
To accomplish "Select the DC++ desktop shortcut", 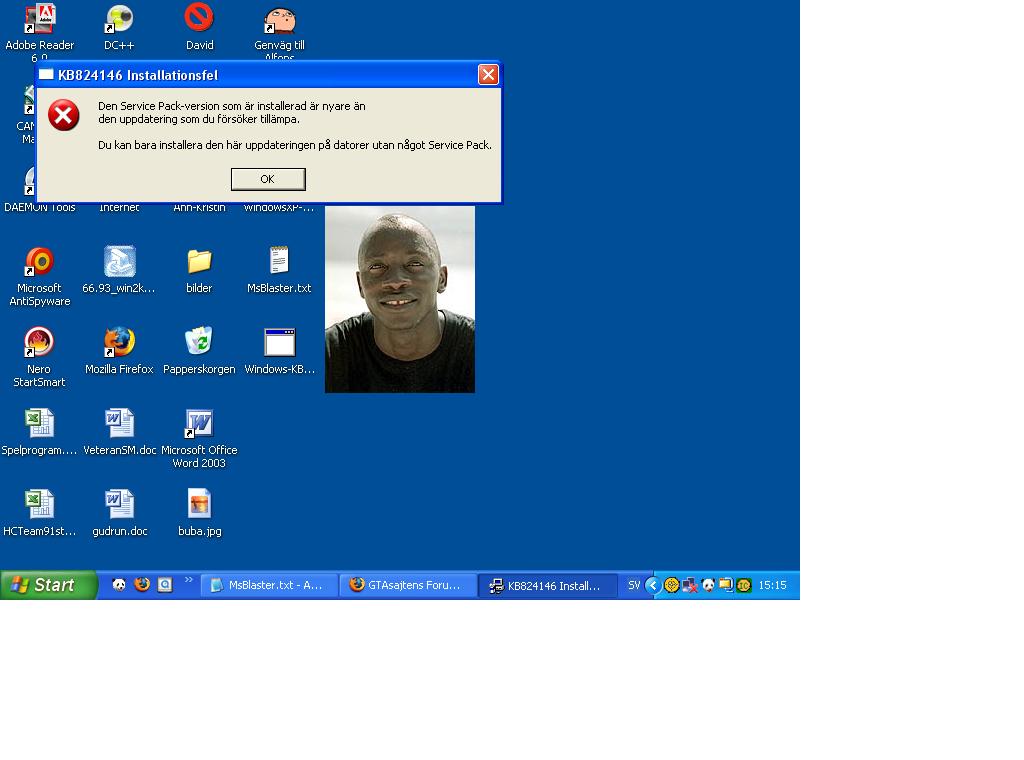I will point(119,20).
